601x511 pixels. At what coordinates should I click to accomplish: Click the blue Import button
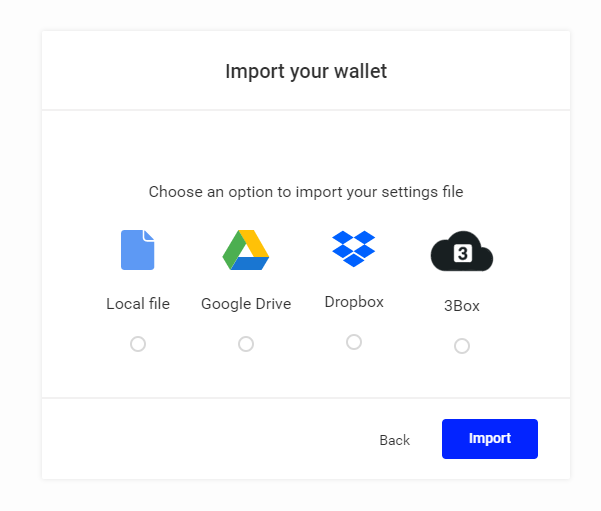coord(490,439)
